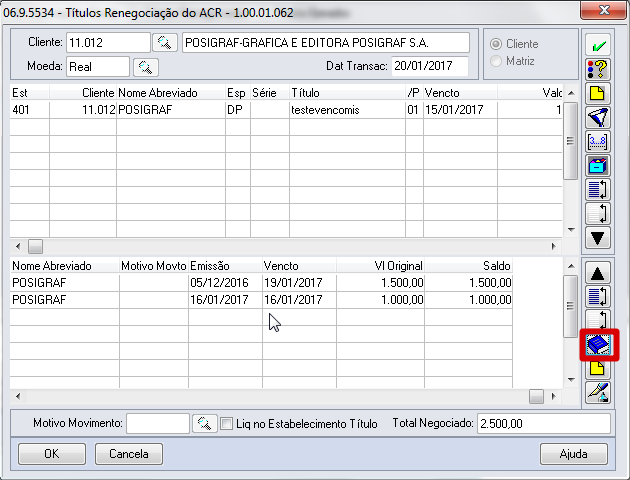The image size is (630, 480).
Task: Click upper grid vertical scrollbar thumb
Action: coord(571,141)
